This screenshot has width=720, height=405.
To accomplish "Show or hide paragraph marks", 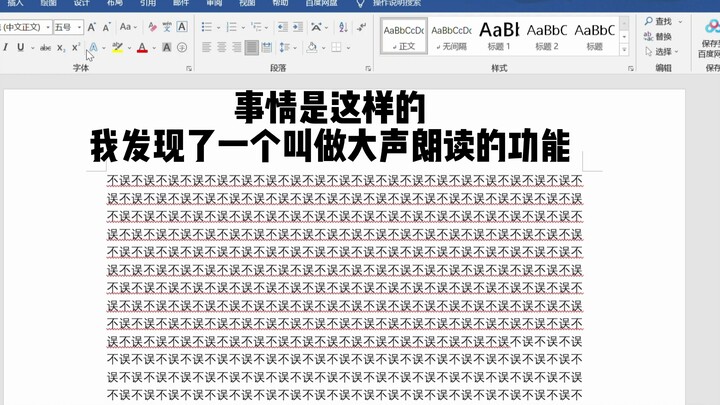I will pyautogui.click(x=362, y=27).
